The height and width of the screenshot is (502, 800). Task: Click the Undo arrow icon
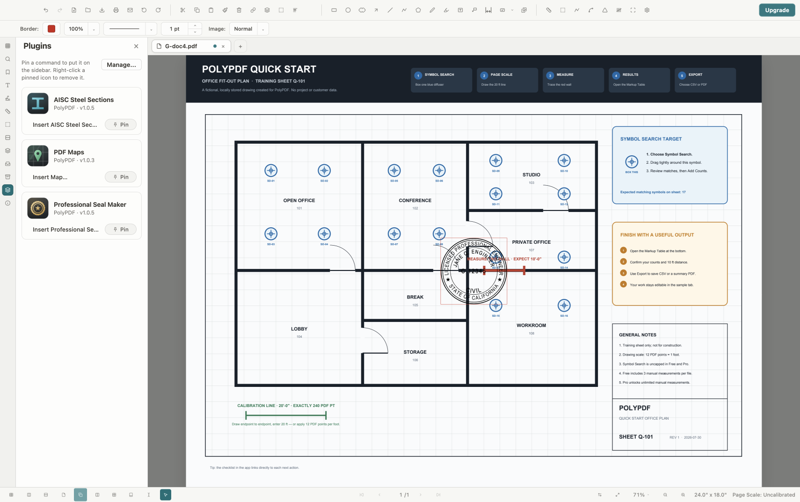click(46, 10)
